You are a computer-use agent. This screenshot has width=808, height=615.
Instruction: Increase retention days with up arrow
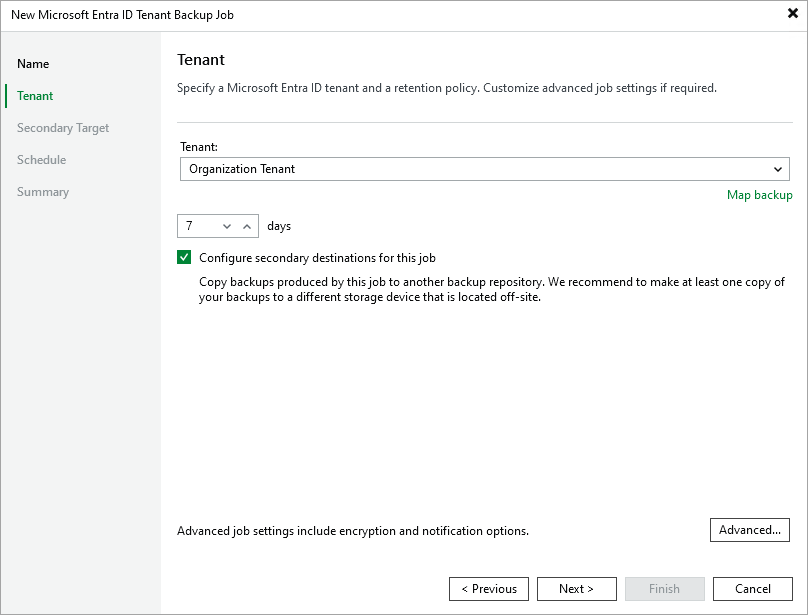(x=248, y=225)
